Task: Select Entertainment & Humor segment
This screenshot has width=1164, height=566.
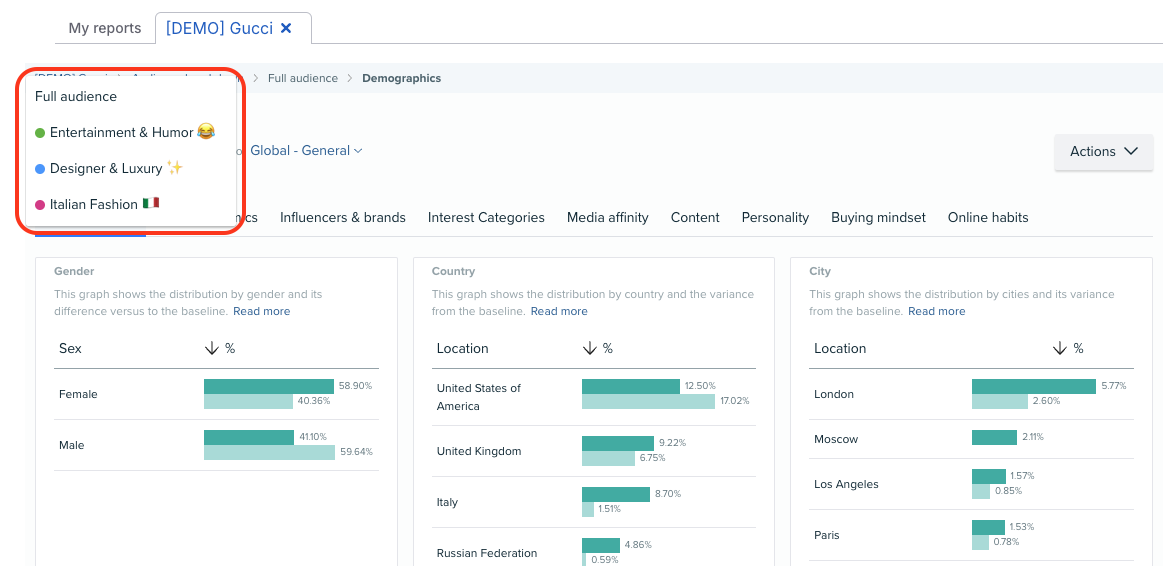Action: 122,132
